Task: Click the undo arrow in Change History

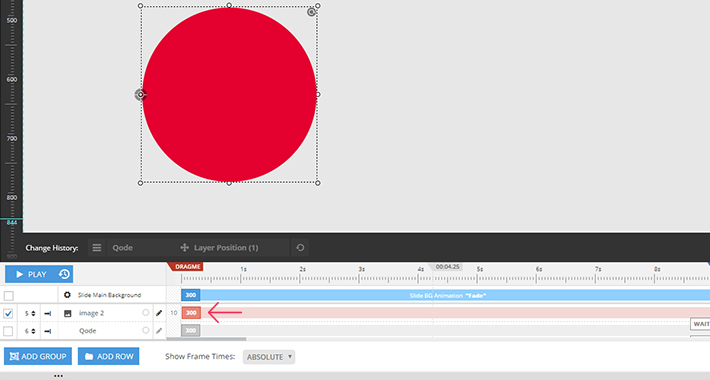Action: [300, 248]
